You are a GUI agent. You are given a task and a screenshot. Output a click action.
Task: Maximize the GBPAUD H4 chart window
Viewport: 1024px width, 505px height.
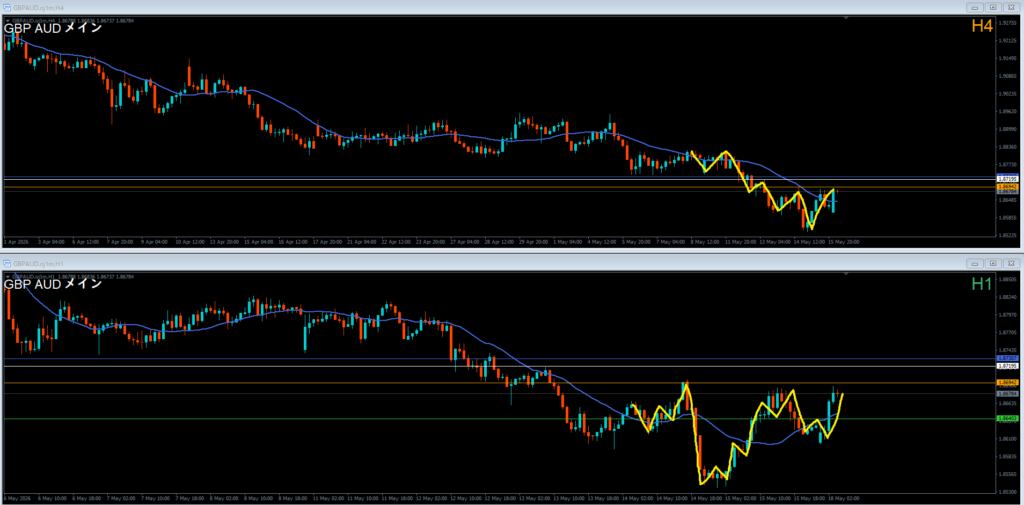coord(993,7)
